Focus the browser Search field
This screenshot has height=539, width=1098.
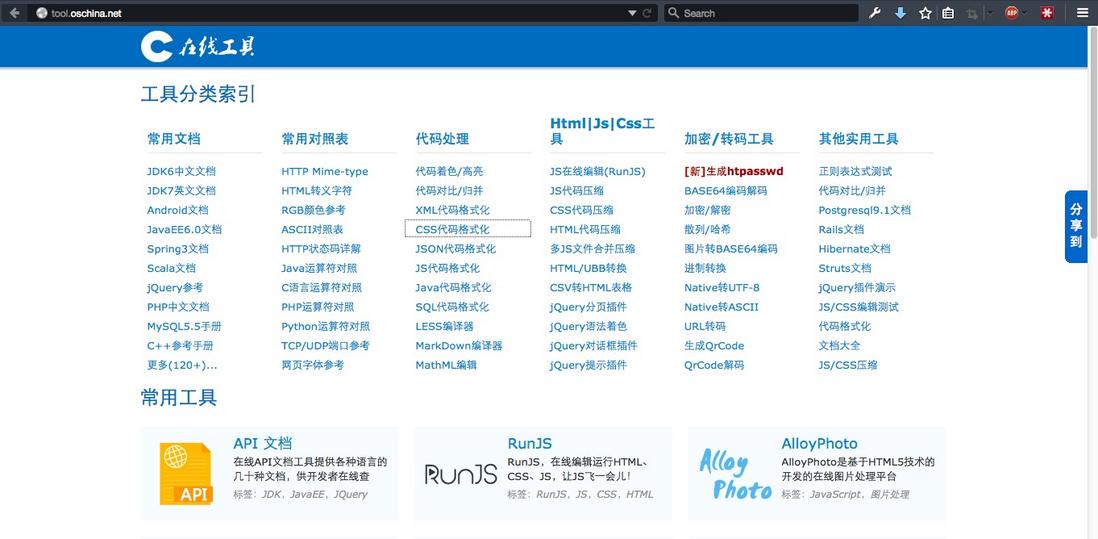click(x=760, y=13)
